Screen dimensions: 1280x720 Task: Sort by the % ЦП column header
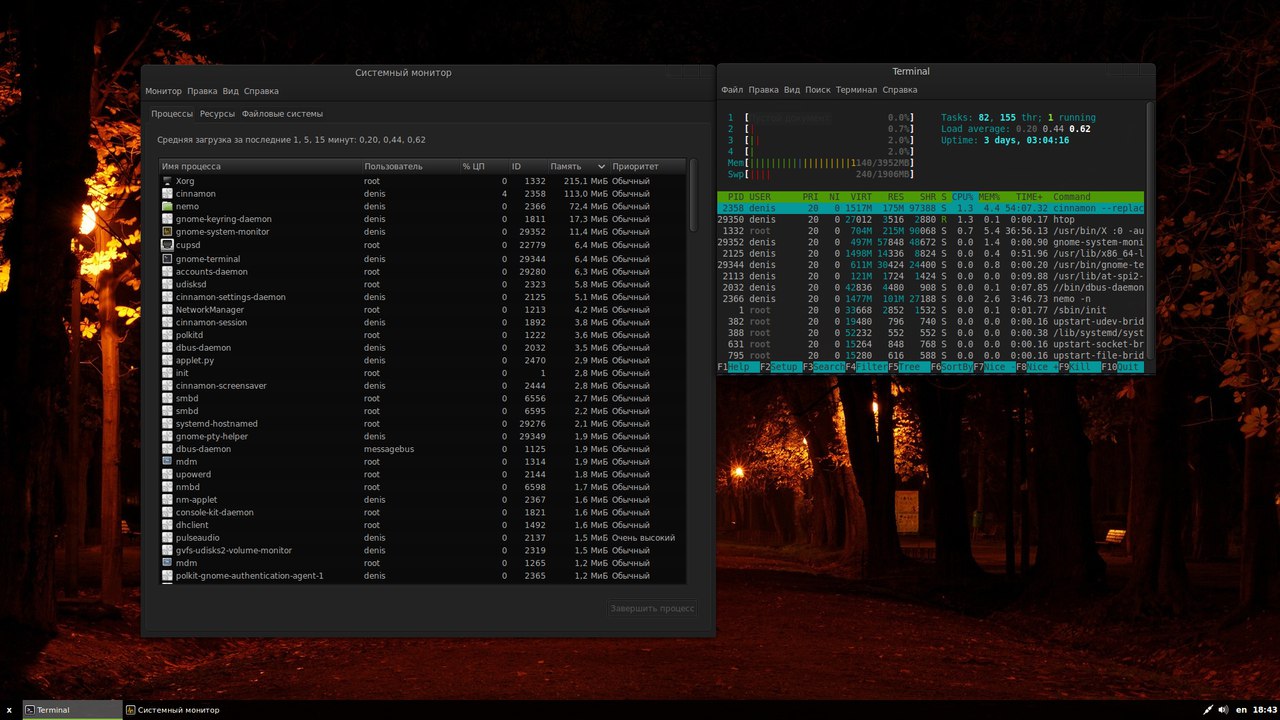coord(473,166)
